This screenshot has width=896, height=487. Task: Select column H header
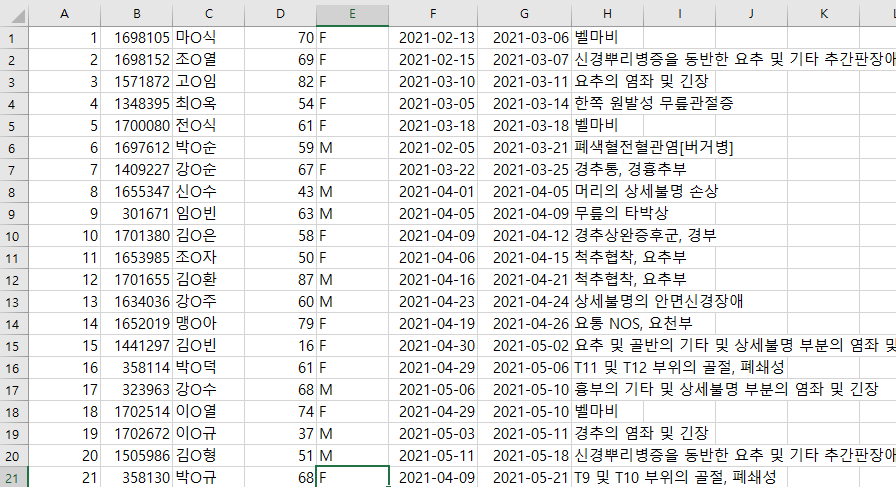pyautogui.click(x=607, y=14)
